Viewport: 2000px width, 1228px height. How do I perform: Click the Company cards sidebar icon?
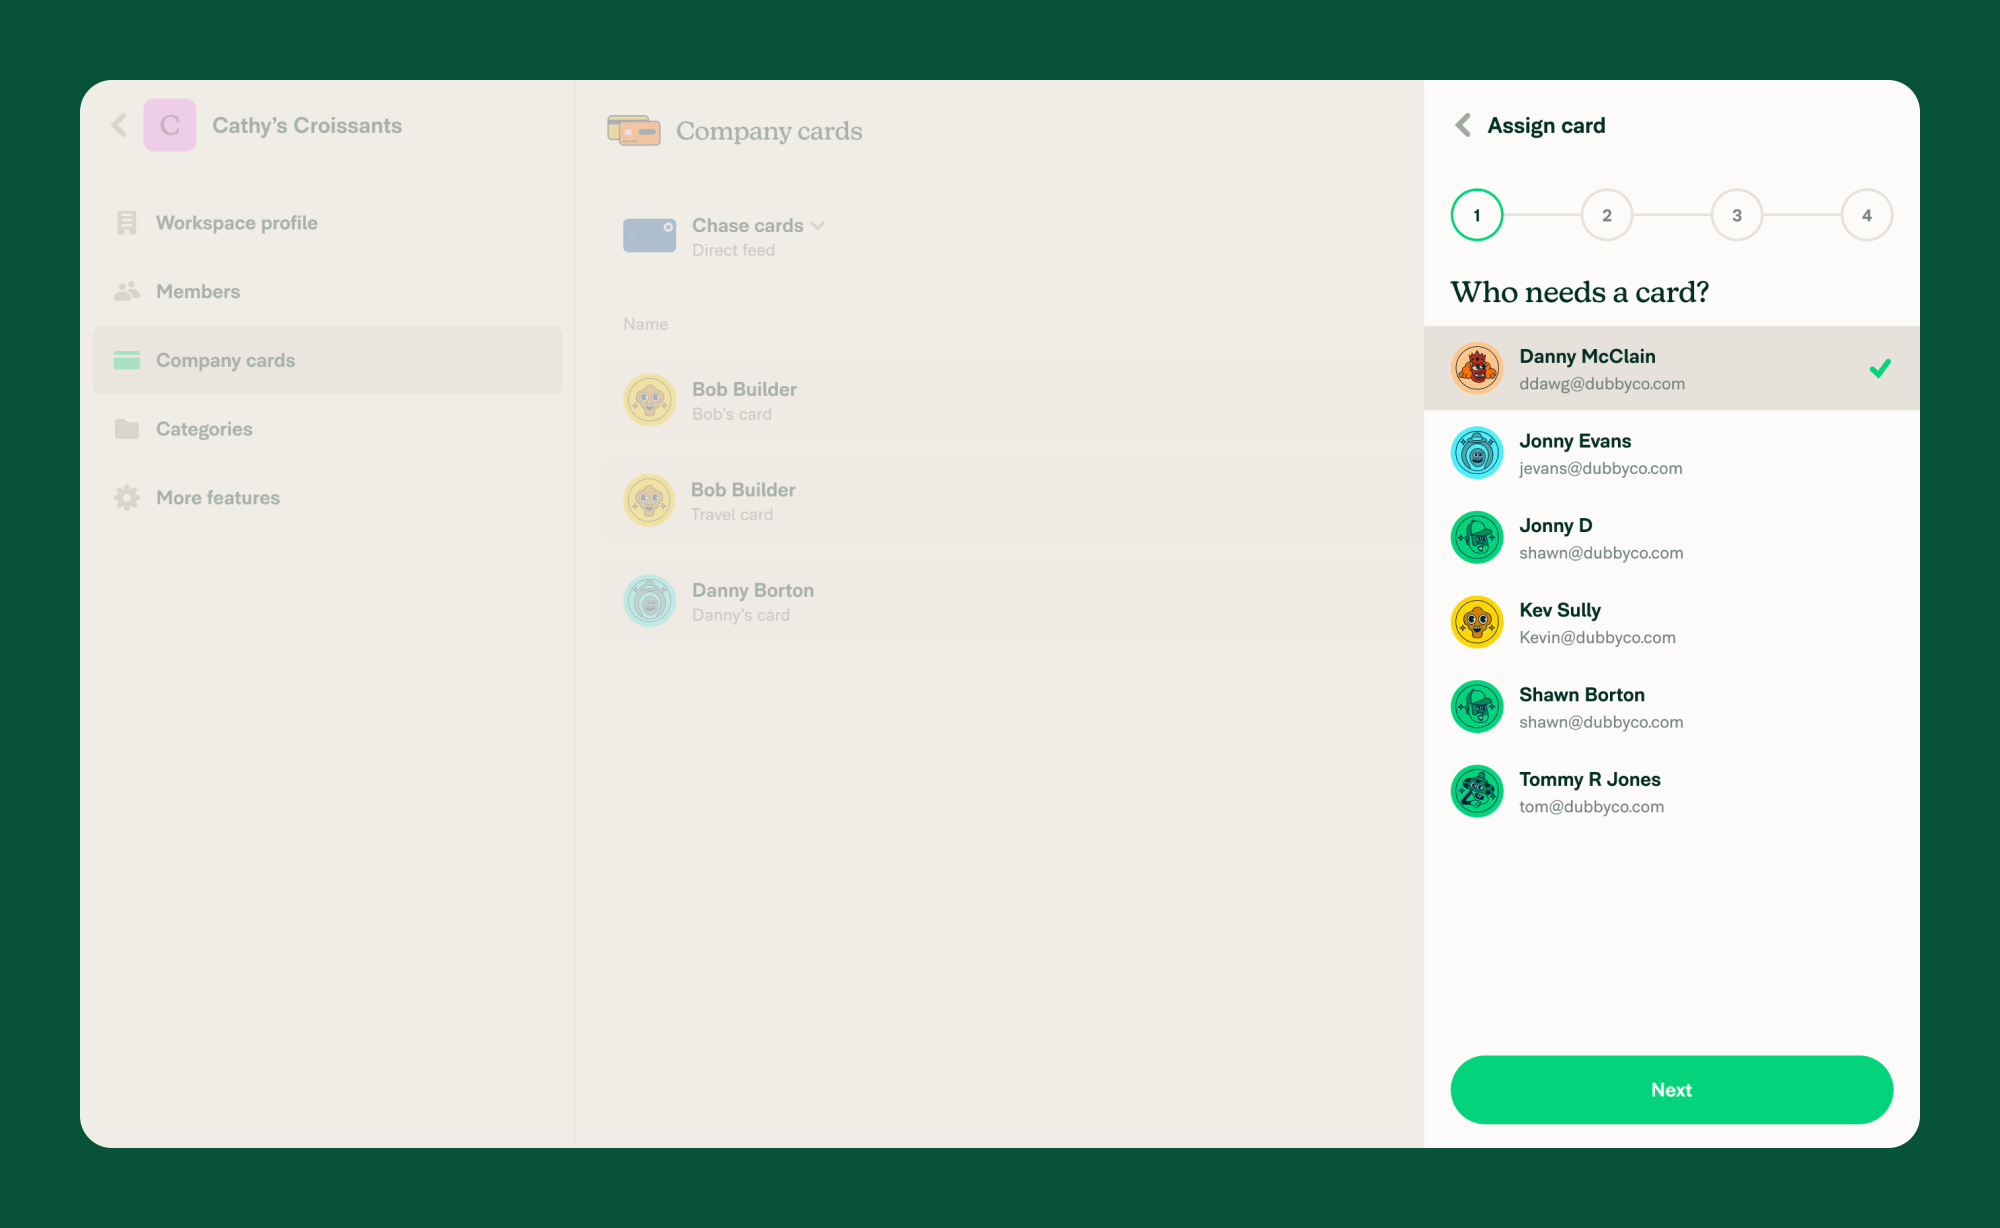126,358
